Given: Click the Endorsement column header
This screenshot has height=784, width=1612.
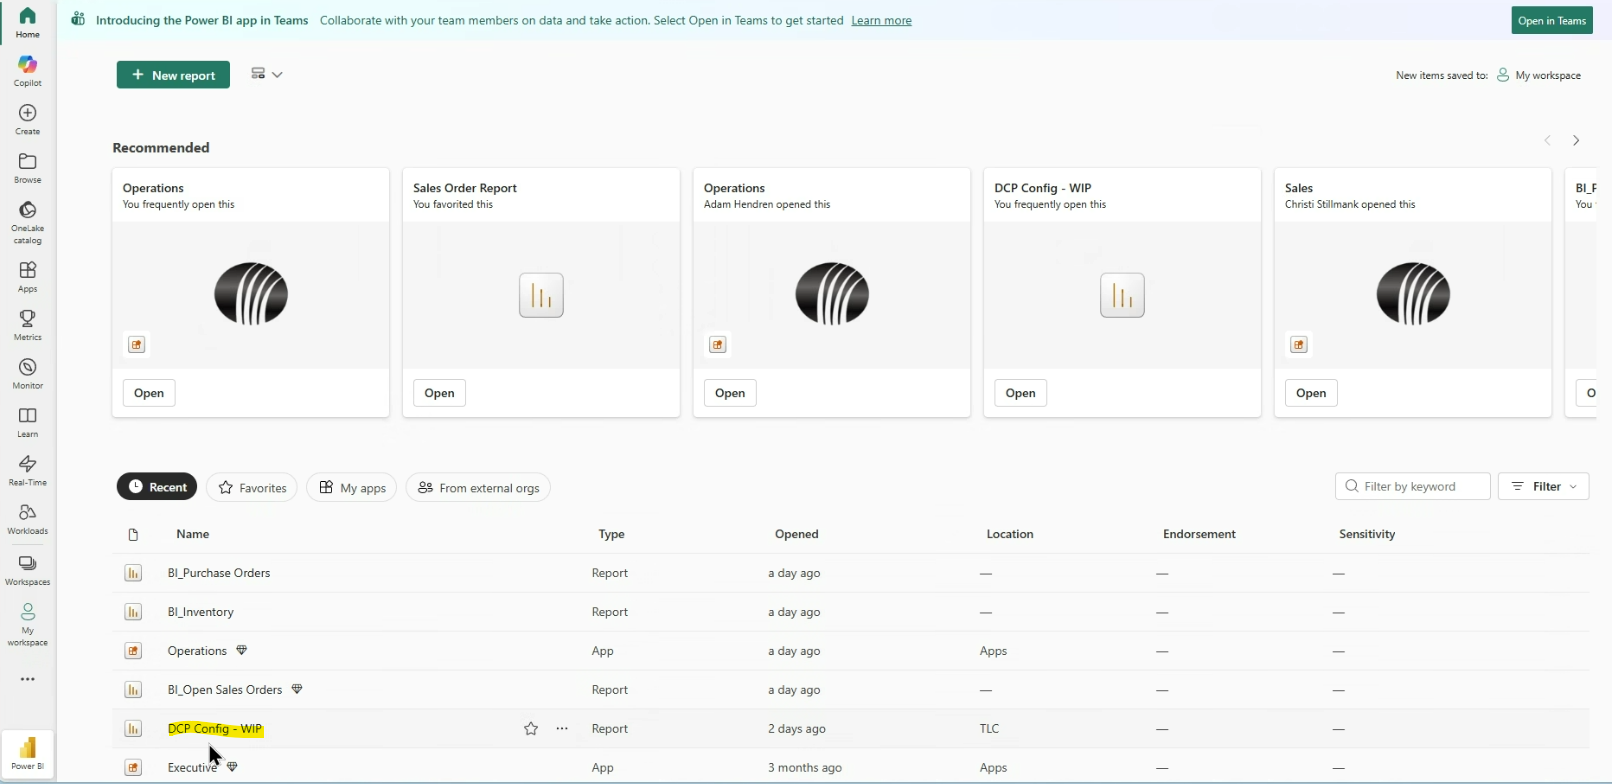Looking at the screenshot, I should [1199, 534].
